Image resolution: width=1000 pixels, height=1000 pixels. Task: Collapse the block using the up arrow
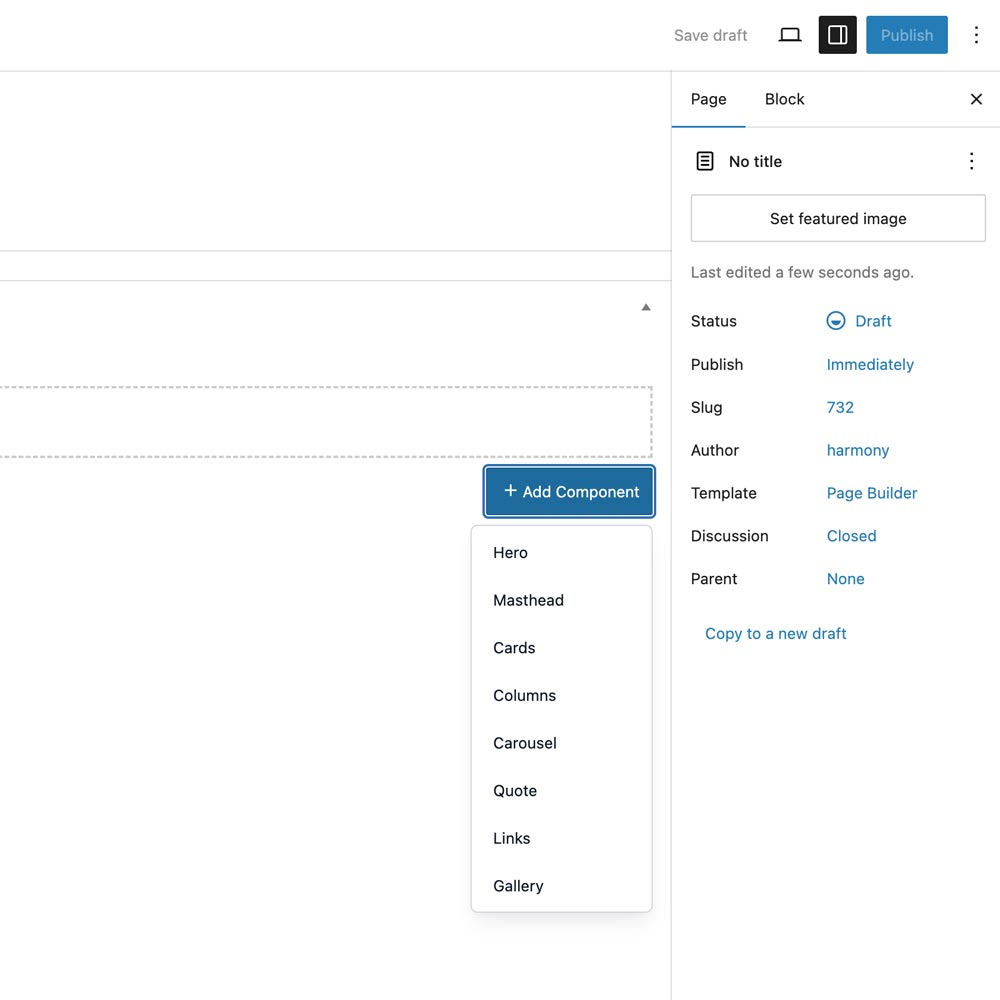(646, 306)
